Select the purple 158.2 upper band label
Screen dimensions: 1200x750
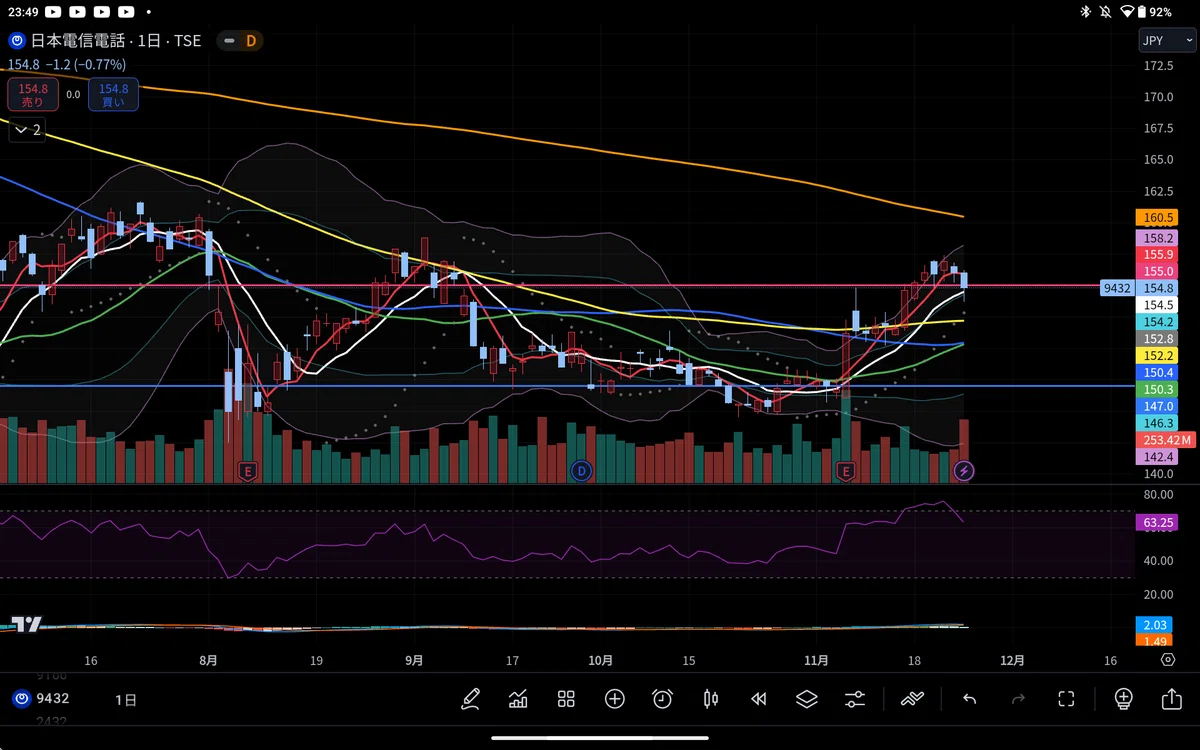point(1157,238)
